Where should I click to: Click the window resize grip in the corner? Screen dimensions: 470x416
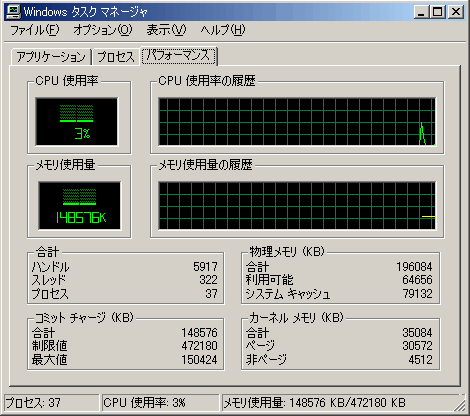point(460,405)
